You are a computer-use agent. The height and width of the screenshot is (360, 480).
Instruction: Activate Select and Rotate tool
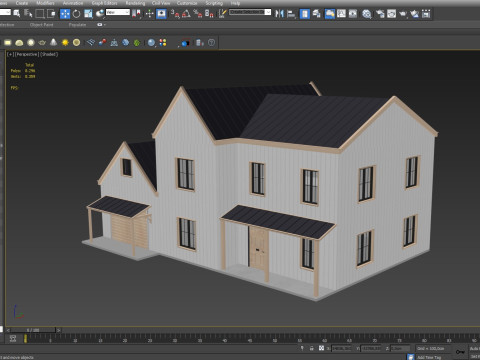tap(76, 14)
